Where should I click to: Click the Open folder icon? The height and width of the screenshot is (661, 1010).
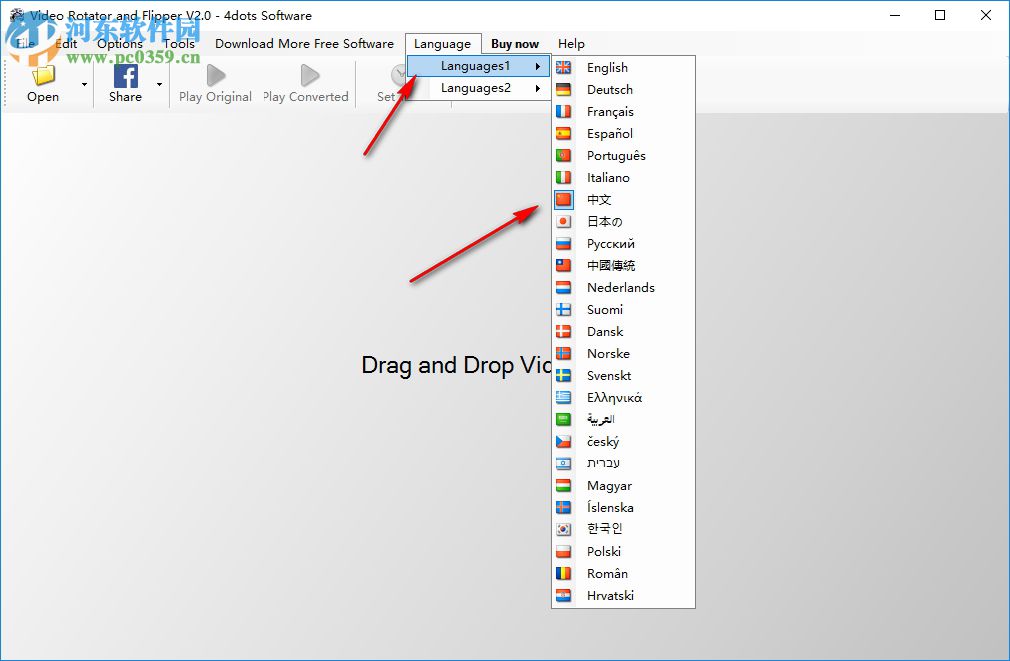click(43, 75)
